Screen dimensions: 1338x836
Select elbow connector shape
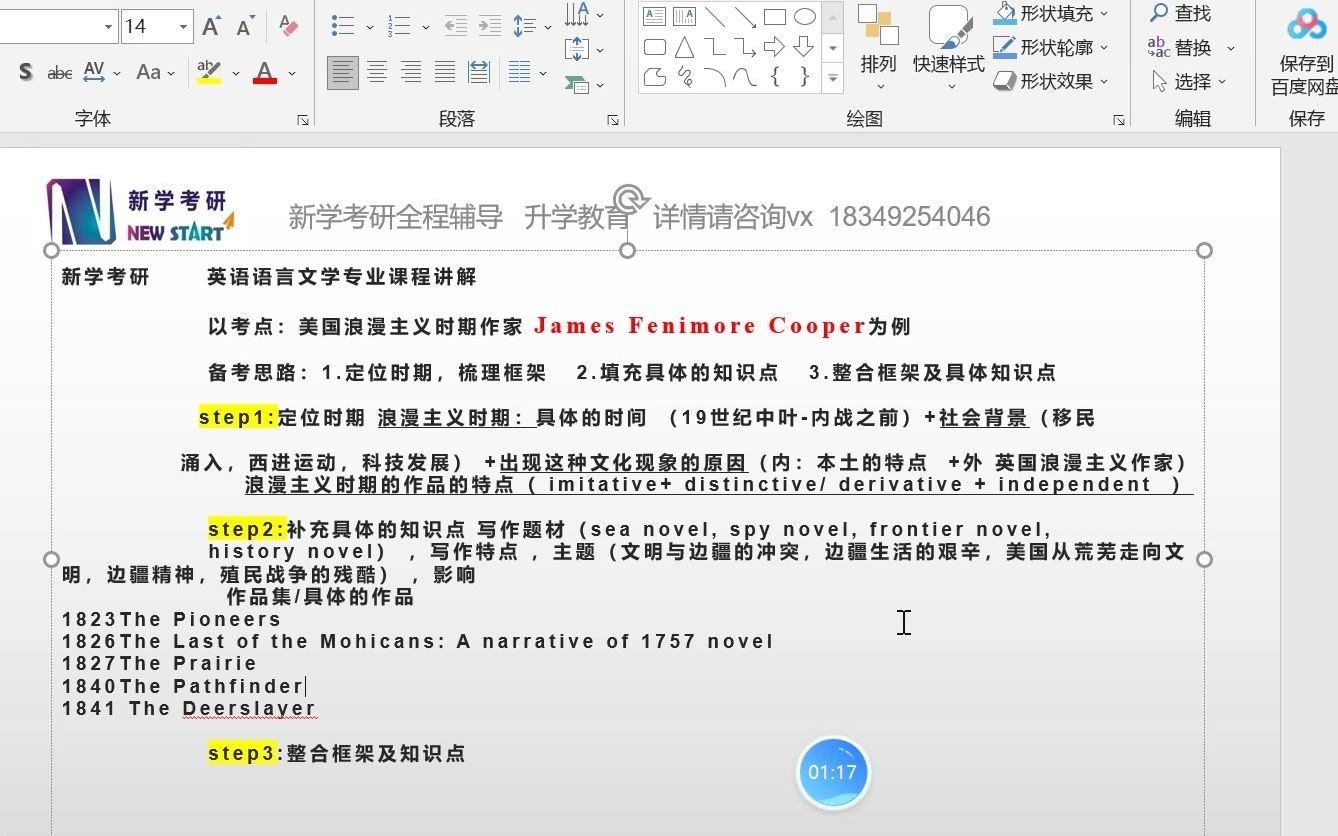point(714,46)
